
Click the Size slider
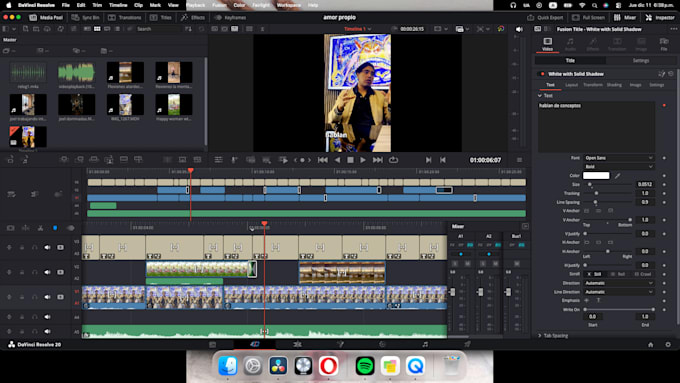608,184
